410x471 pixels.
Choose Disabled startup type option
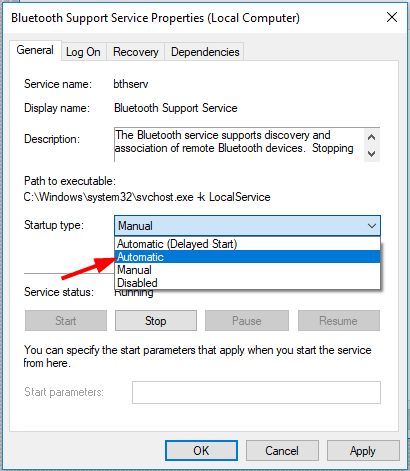tap(247, 283)
